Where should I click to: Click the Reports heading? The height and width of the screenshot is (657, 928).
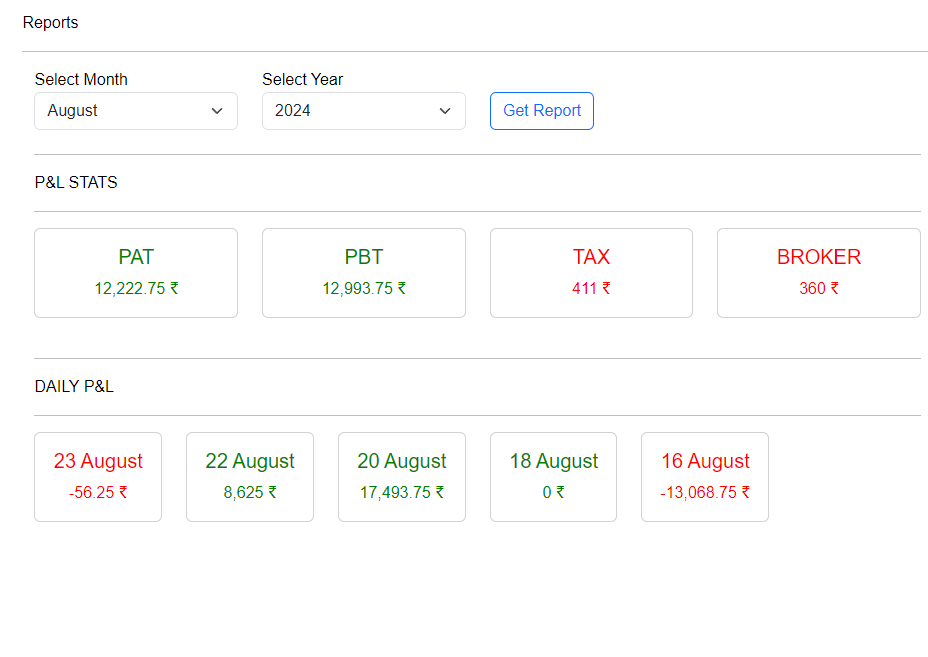50,22
